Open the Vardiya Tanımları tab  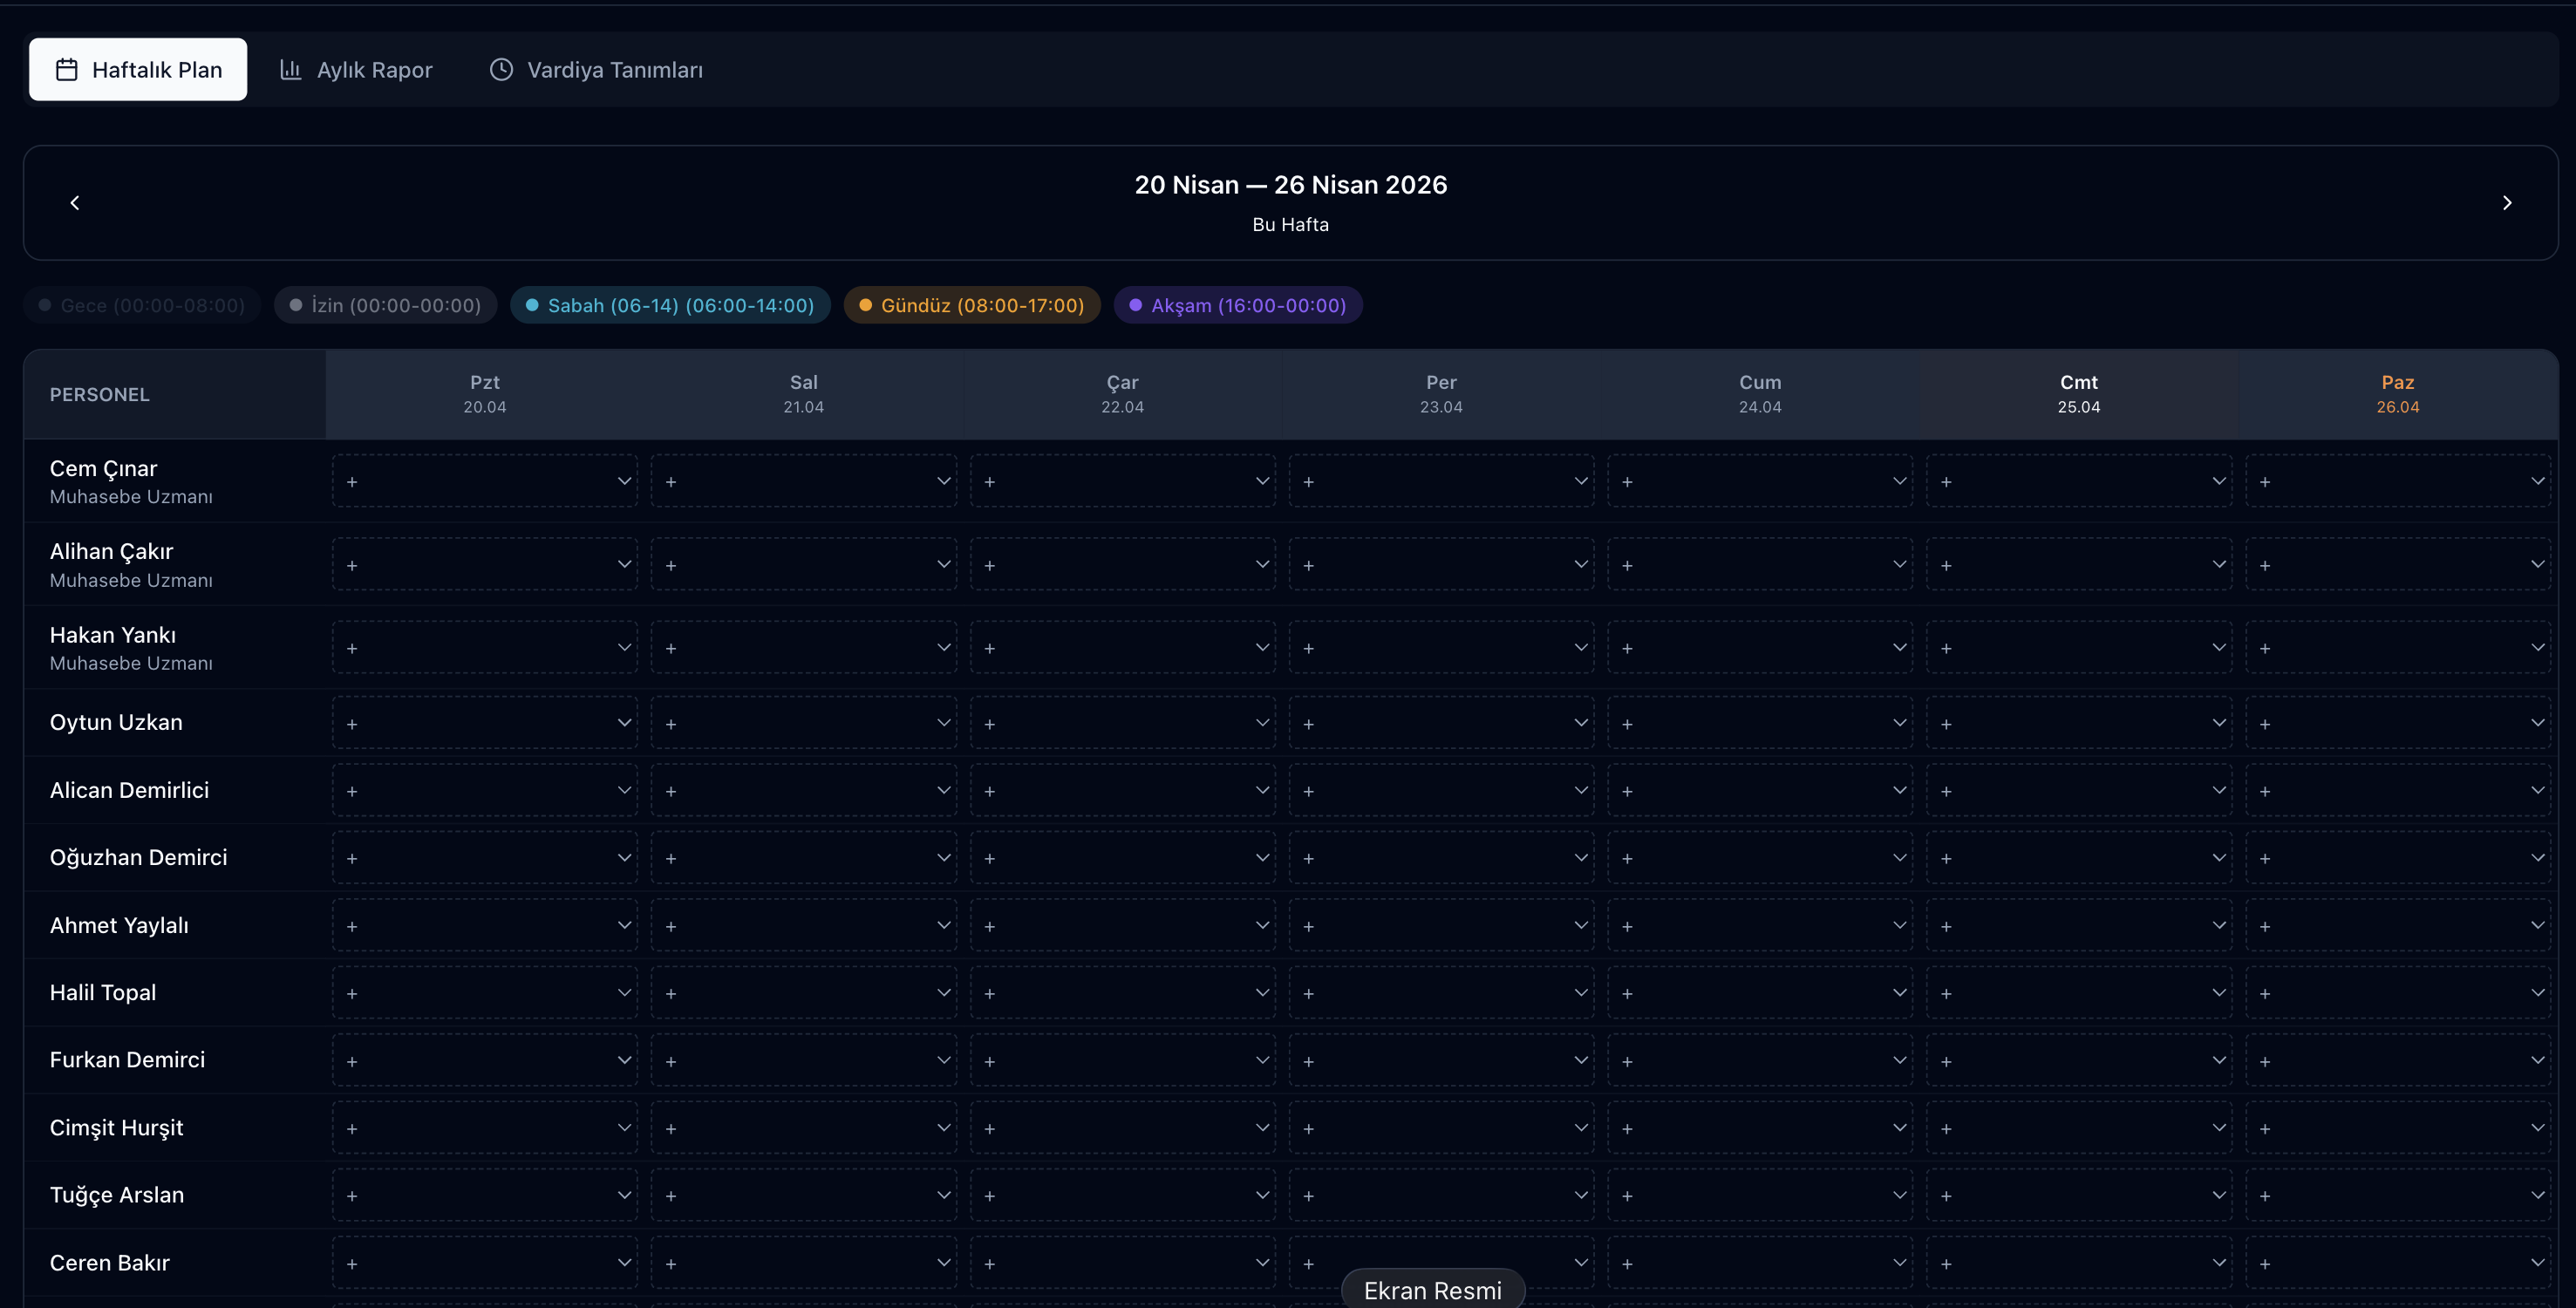click(596, 69)
